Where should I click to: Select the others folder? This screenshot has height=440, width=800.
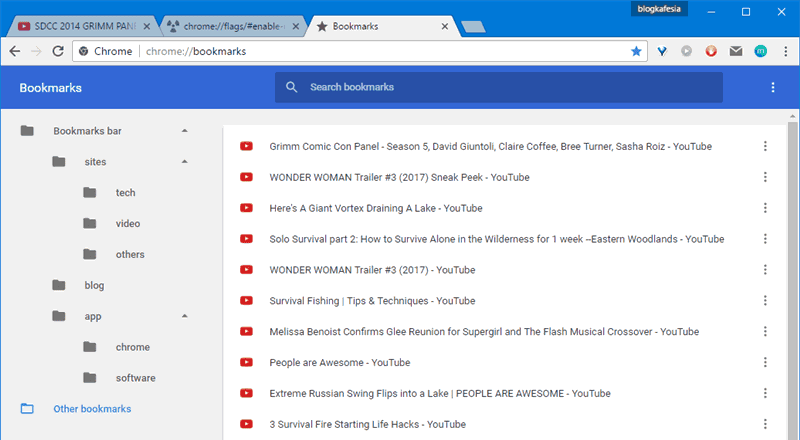[x=130, y=255]
